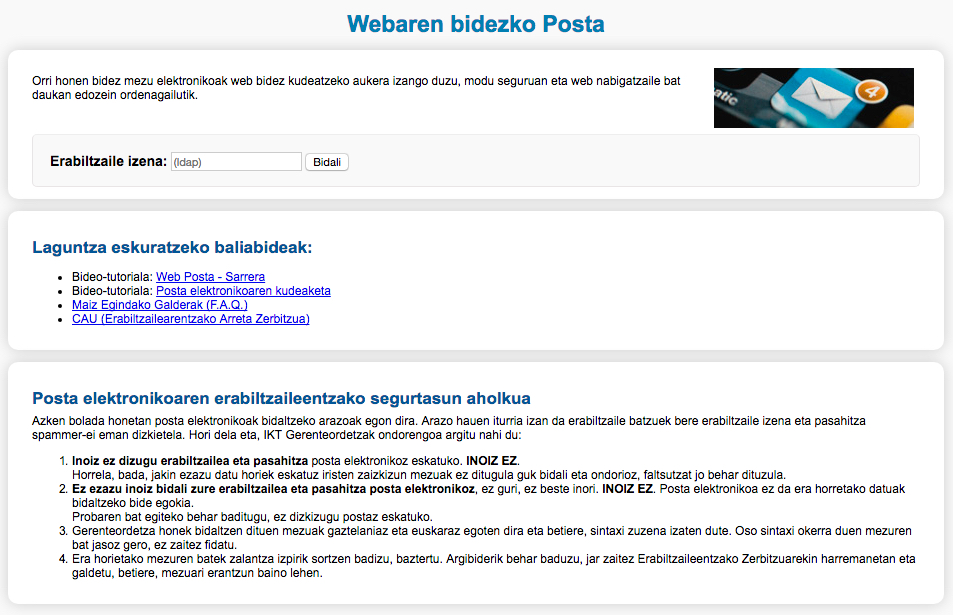Click the first Bideo-tutoriala bullet text
The height and width of the screenshot is (615, 953).
point(112,277)
